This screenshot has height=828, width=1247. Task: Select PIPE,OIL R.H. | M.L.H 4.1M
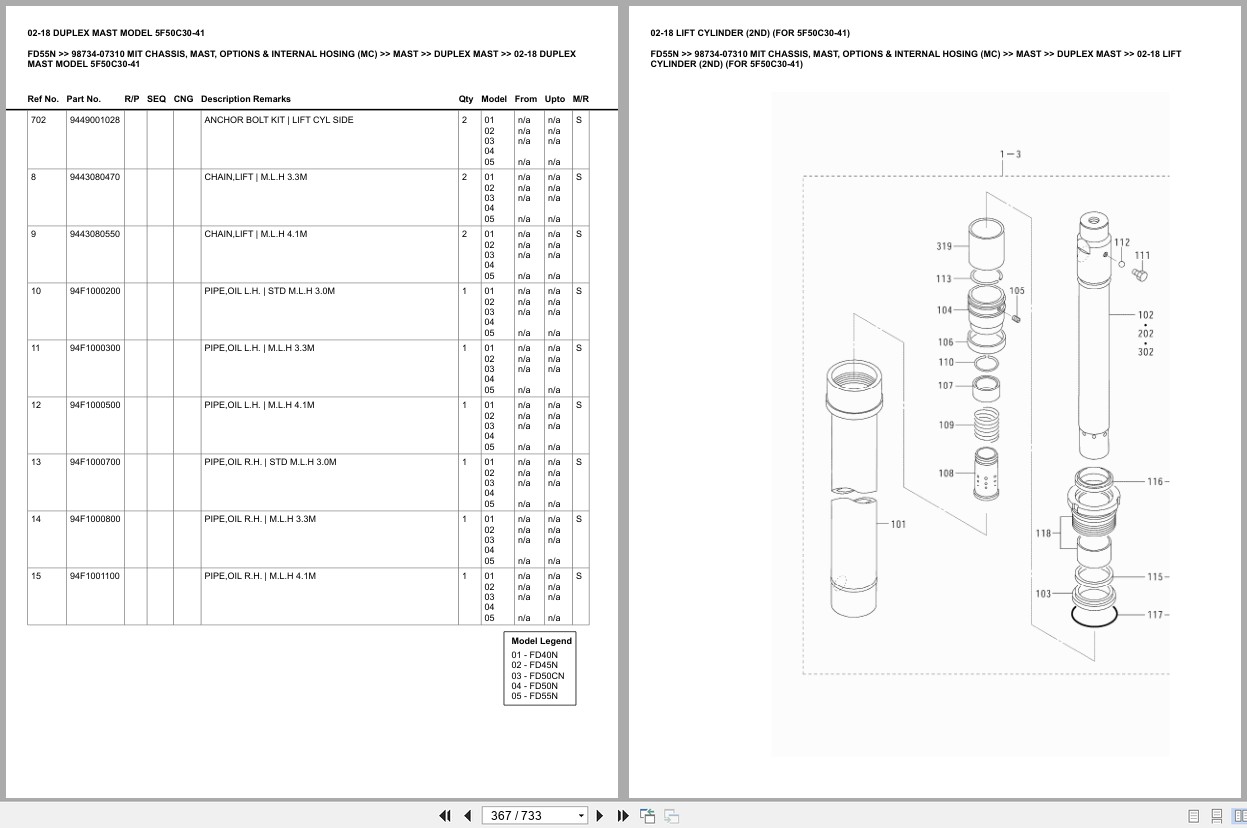click(x=260, y=576)
